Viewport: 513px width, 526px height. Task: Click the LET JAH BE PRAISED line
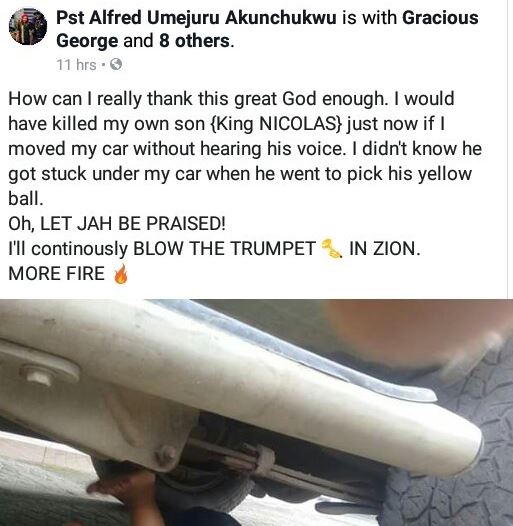(x=117, y=223)
